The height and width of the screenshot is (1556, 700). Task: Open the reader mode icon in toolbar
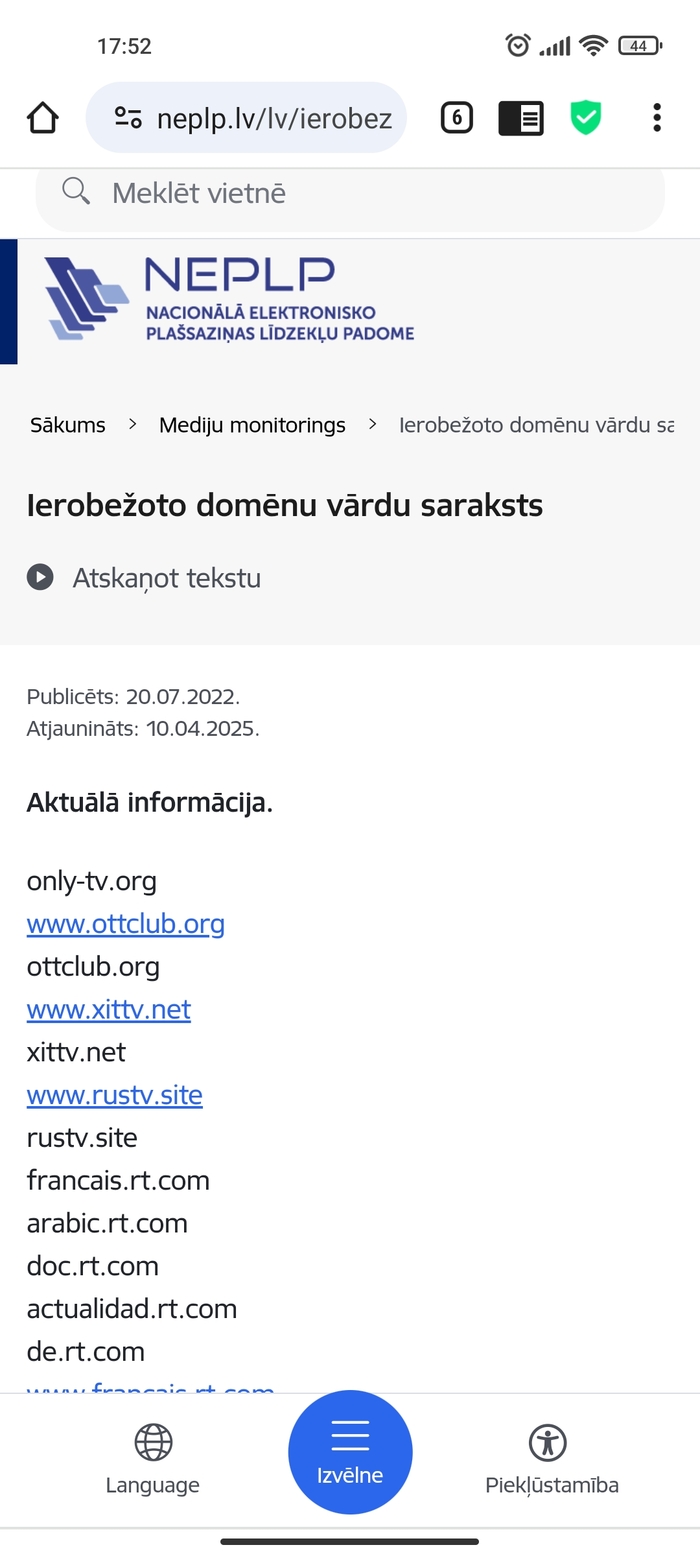click(x=521, y=118)
